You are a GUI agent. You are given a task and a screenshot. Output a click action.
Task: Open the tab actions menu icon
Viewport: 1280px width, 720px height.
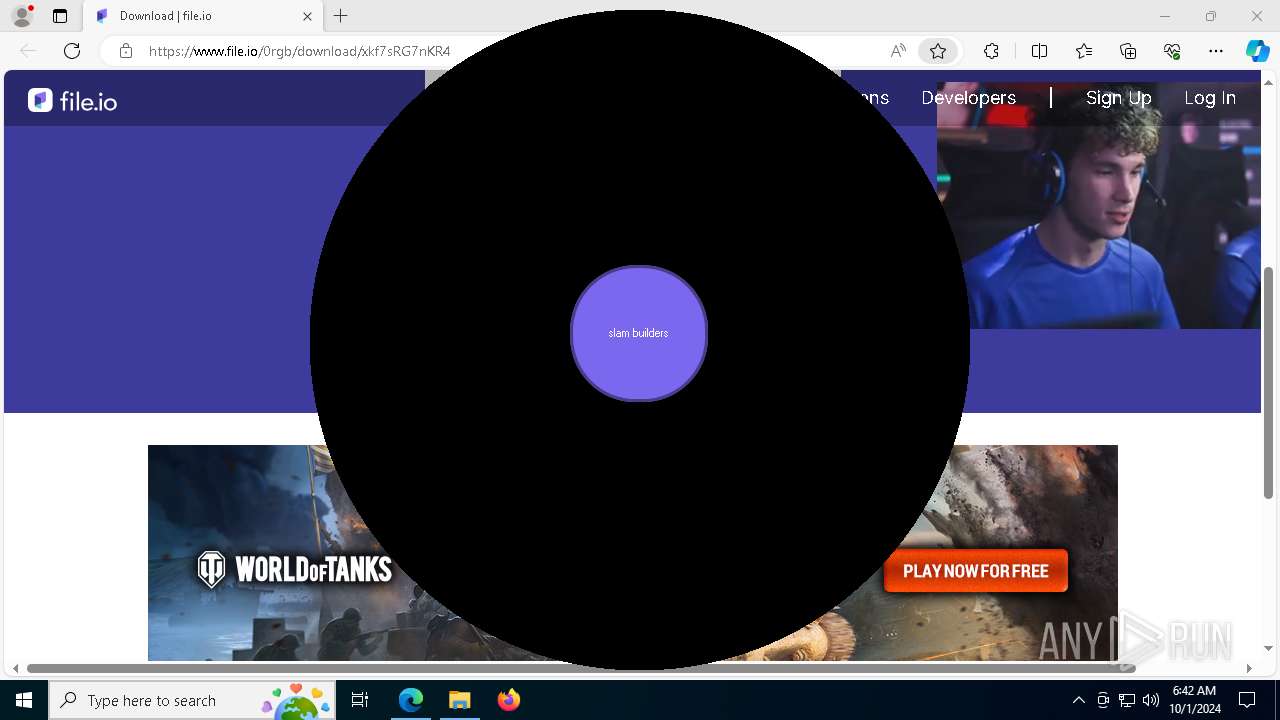(60, 16)
